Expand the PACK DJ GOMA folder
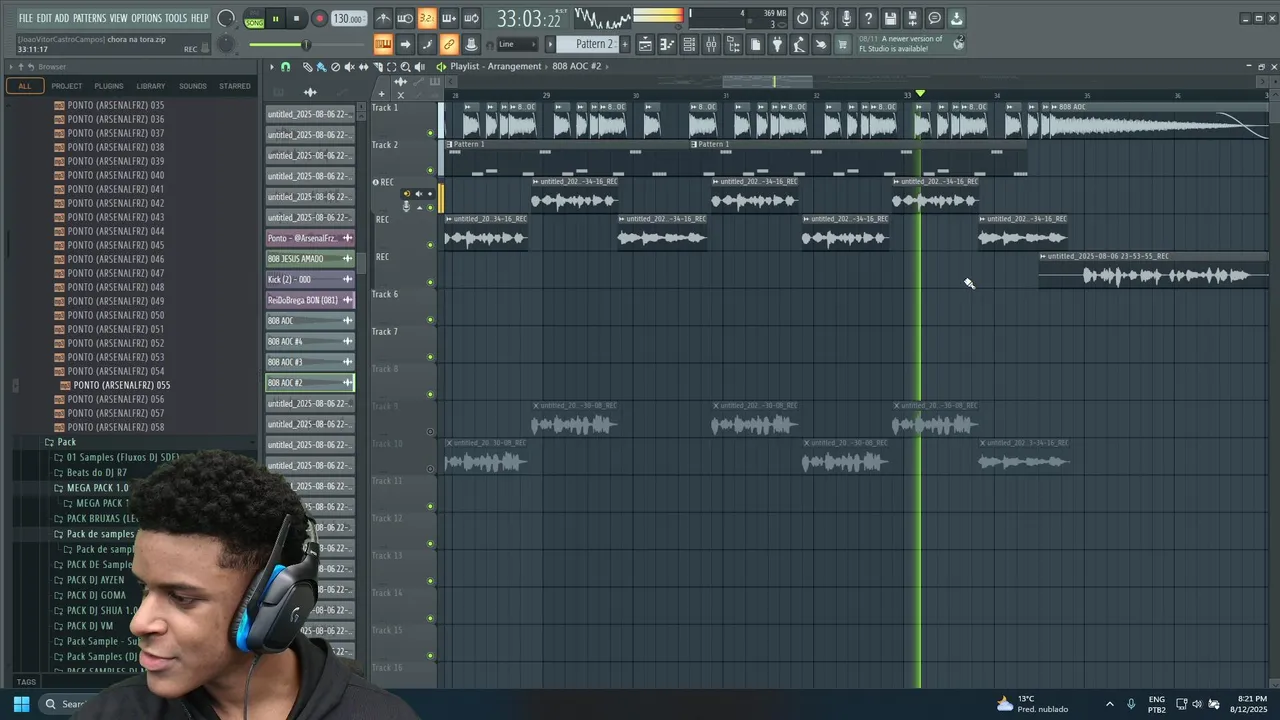Image resolution: width=1280 pixels, height=720 pixels. pos(58,595)
